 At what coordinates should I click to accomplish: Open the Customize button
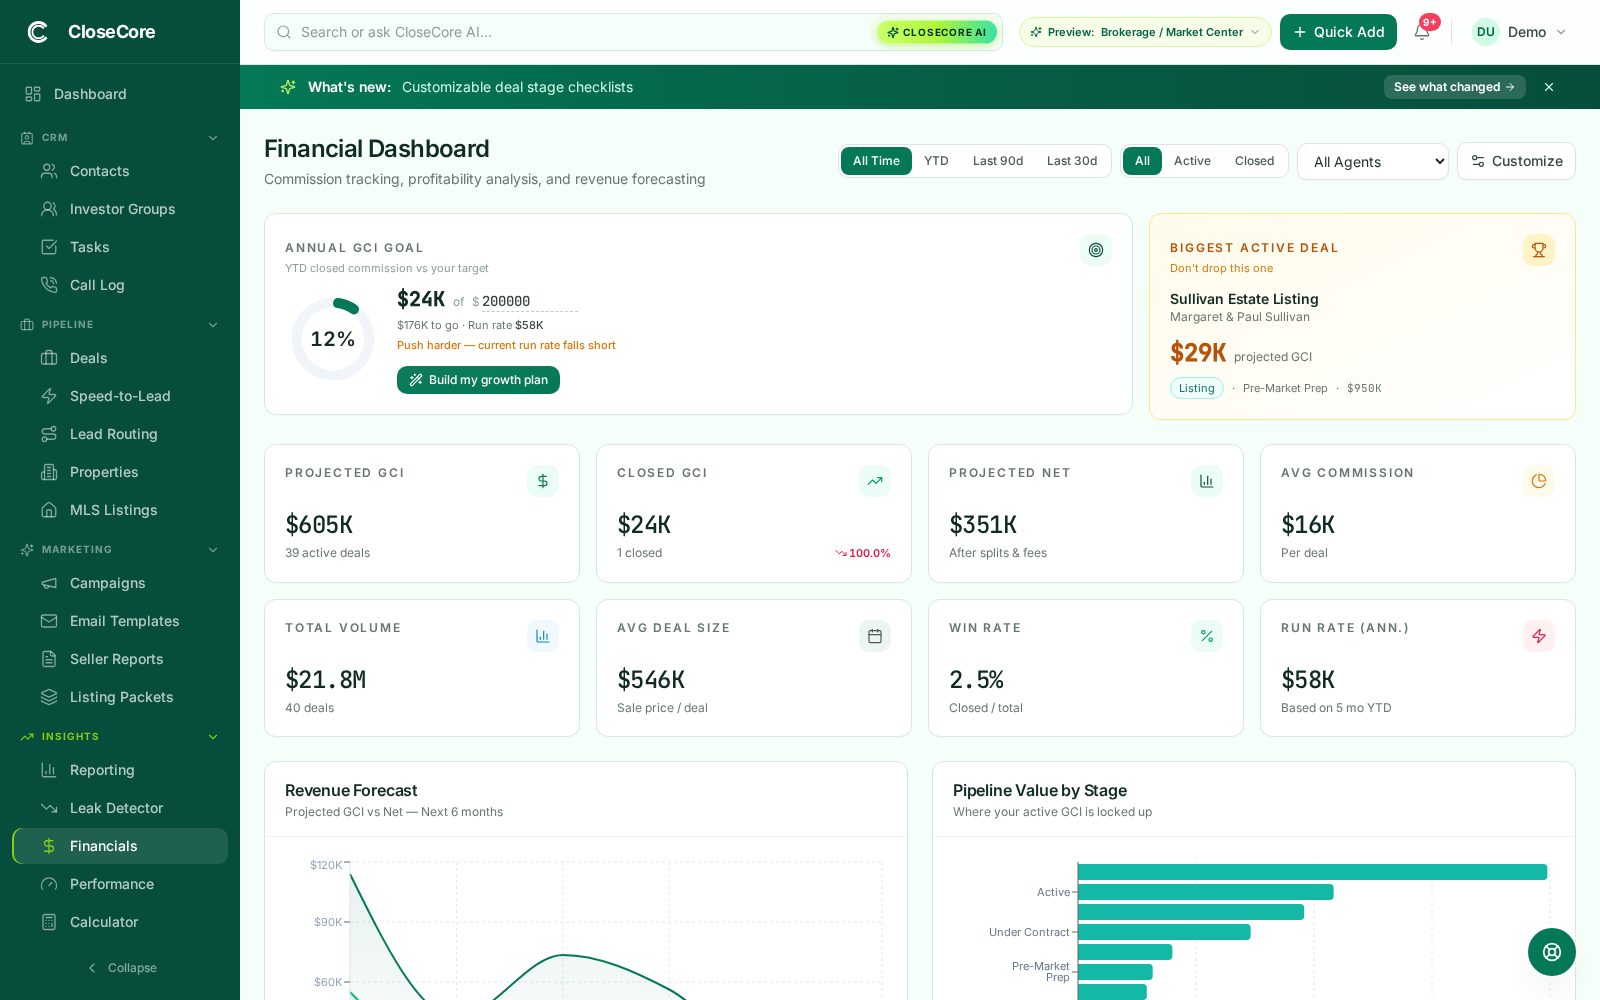(x=1516, y=161)
